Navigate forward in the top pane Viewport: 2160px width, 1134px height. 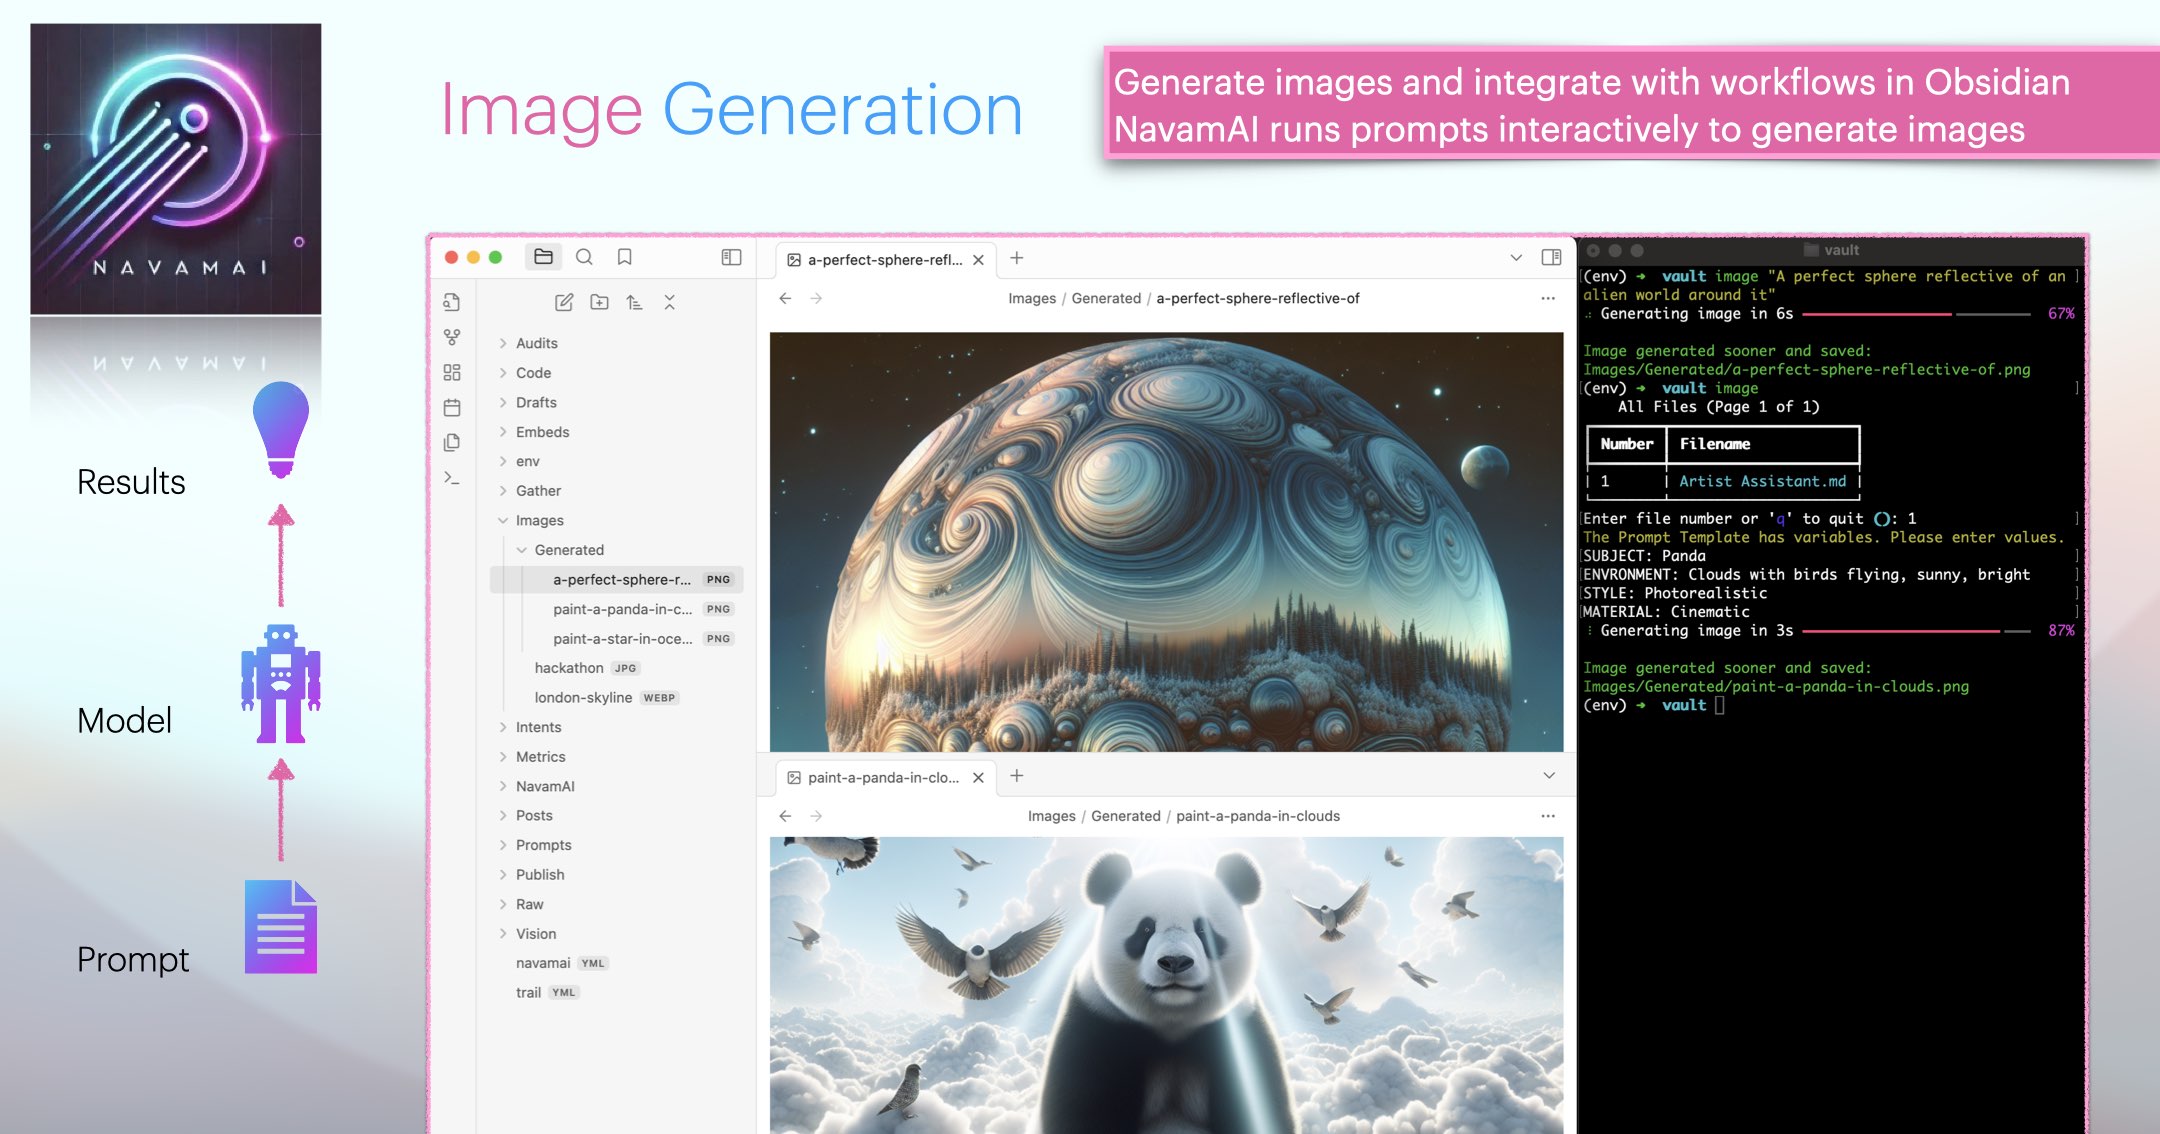point(816,298)
